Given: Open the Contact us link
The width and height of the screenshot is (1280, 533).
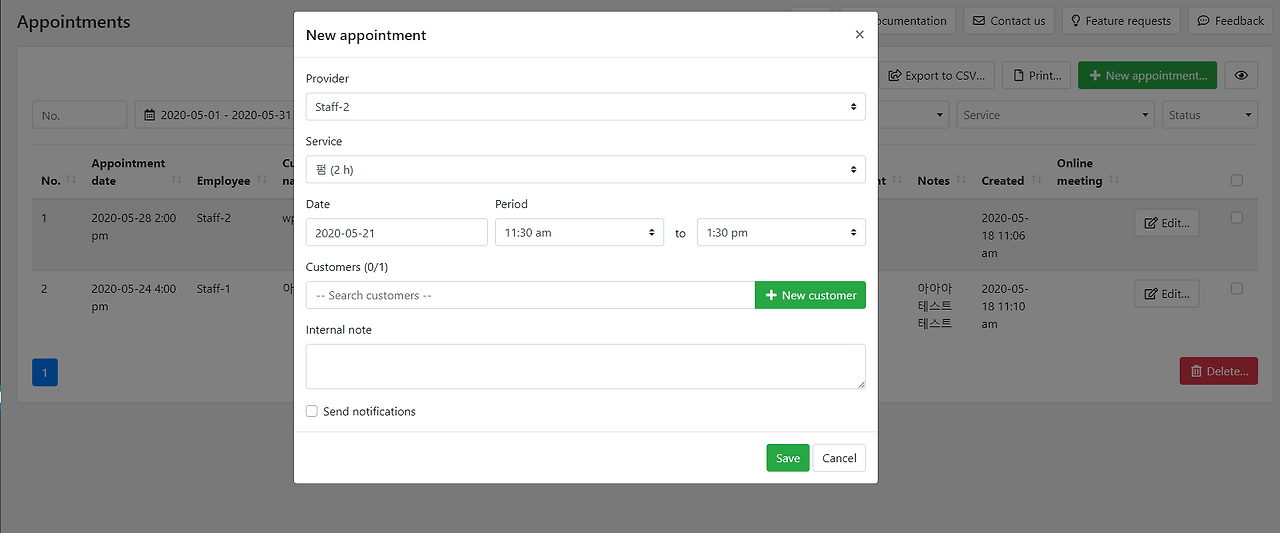Looking at the screenshot, I should click(1009, 20).
